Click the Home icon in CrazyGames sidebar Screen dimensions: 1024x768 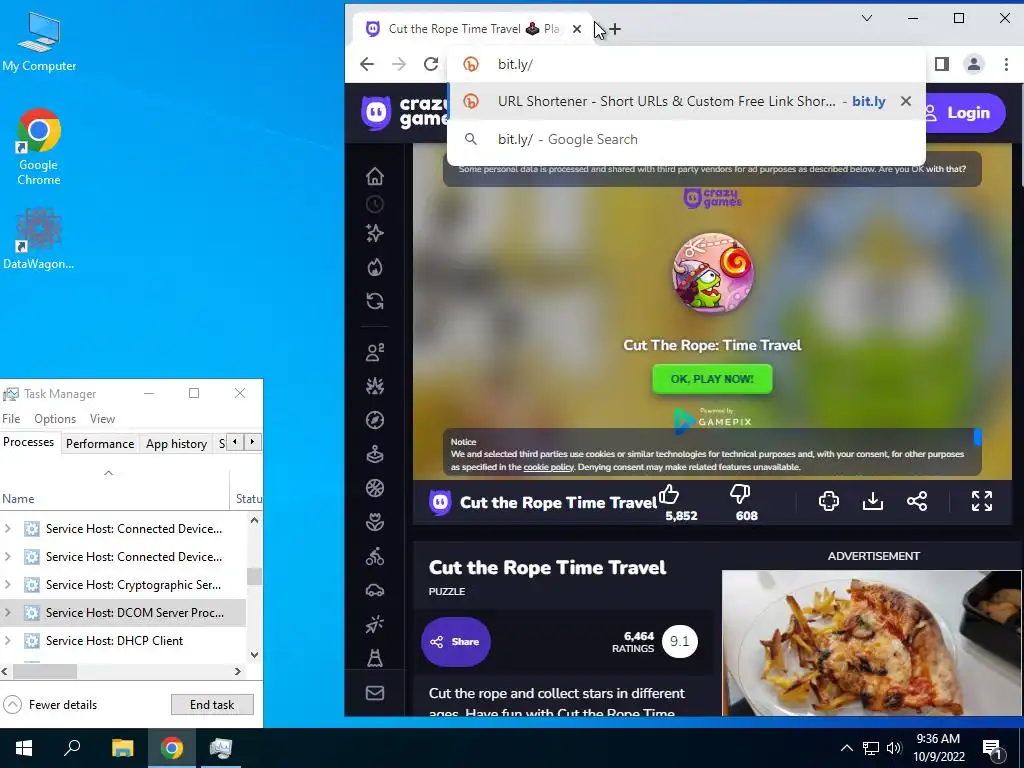point(375,176)
